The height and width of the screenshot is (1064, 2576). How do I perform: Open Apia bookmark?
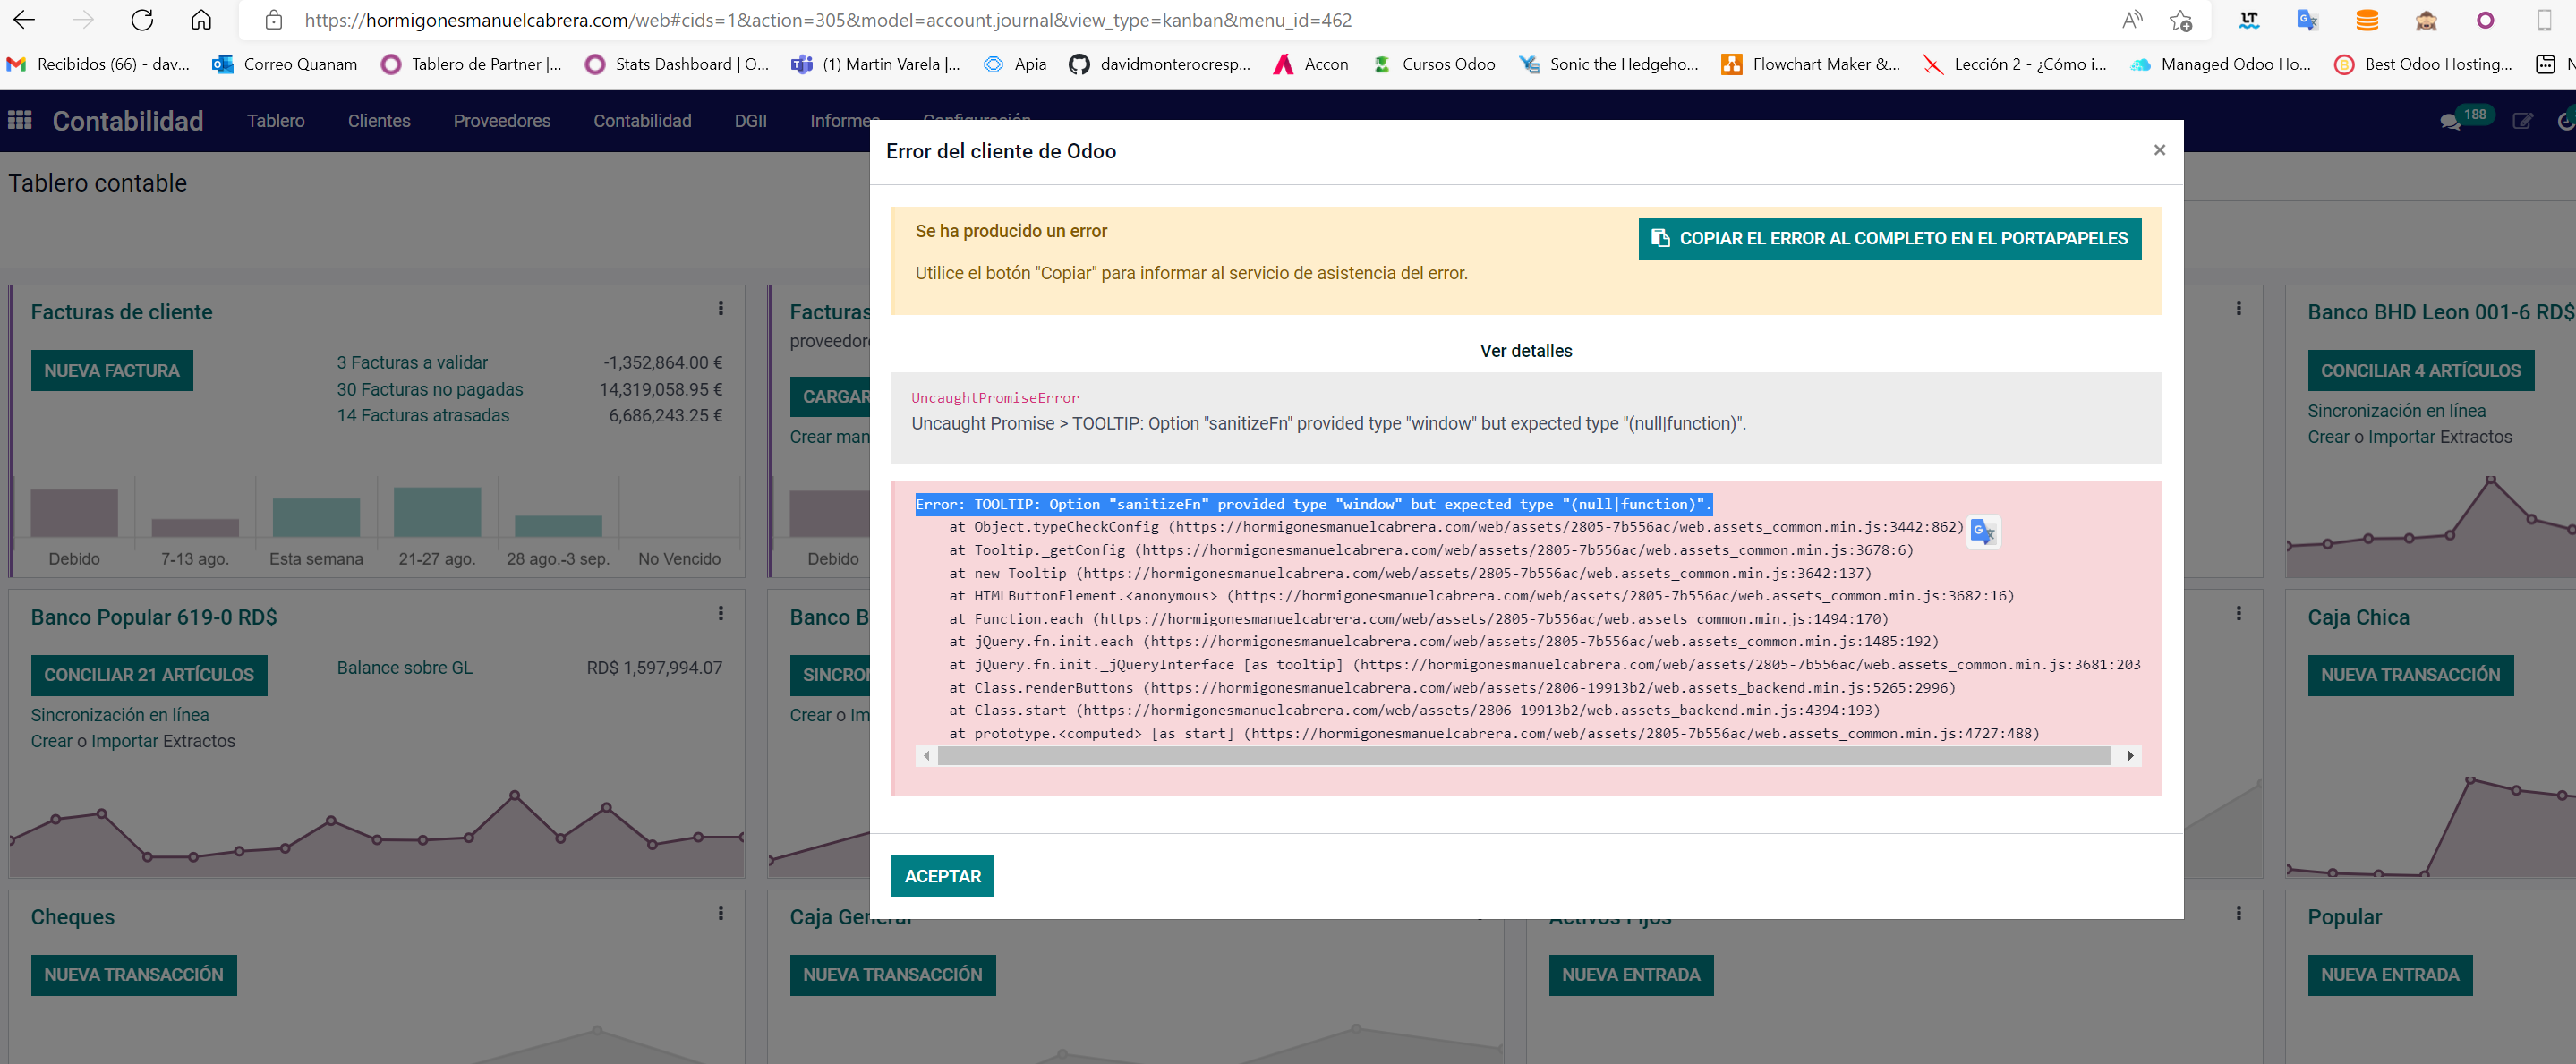tap(1015, 64)
